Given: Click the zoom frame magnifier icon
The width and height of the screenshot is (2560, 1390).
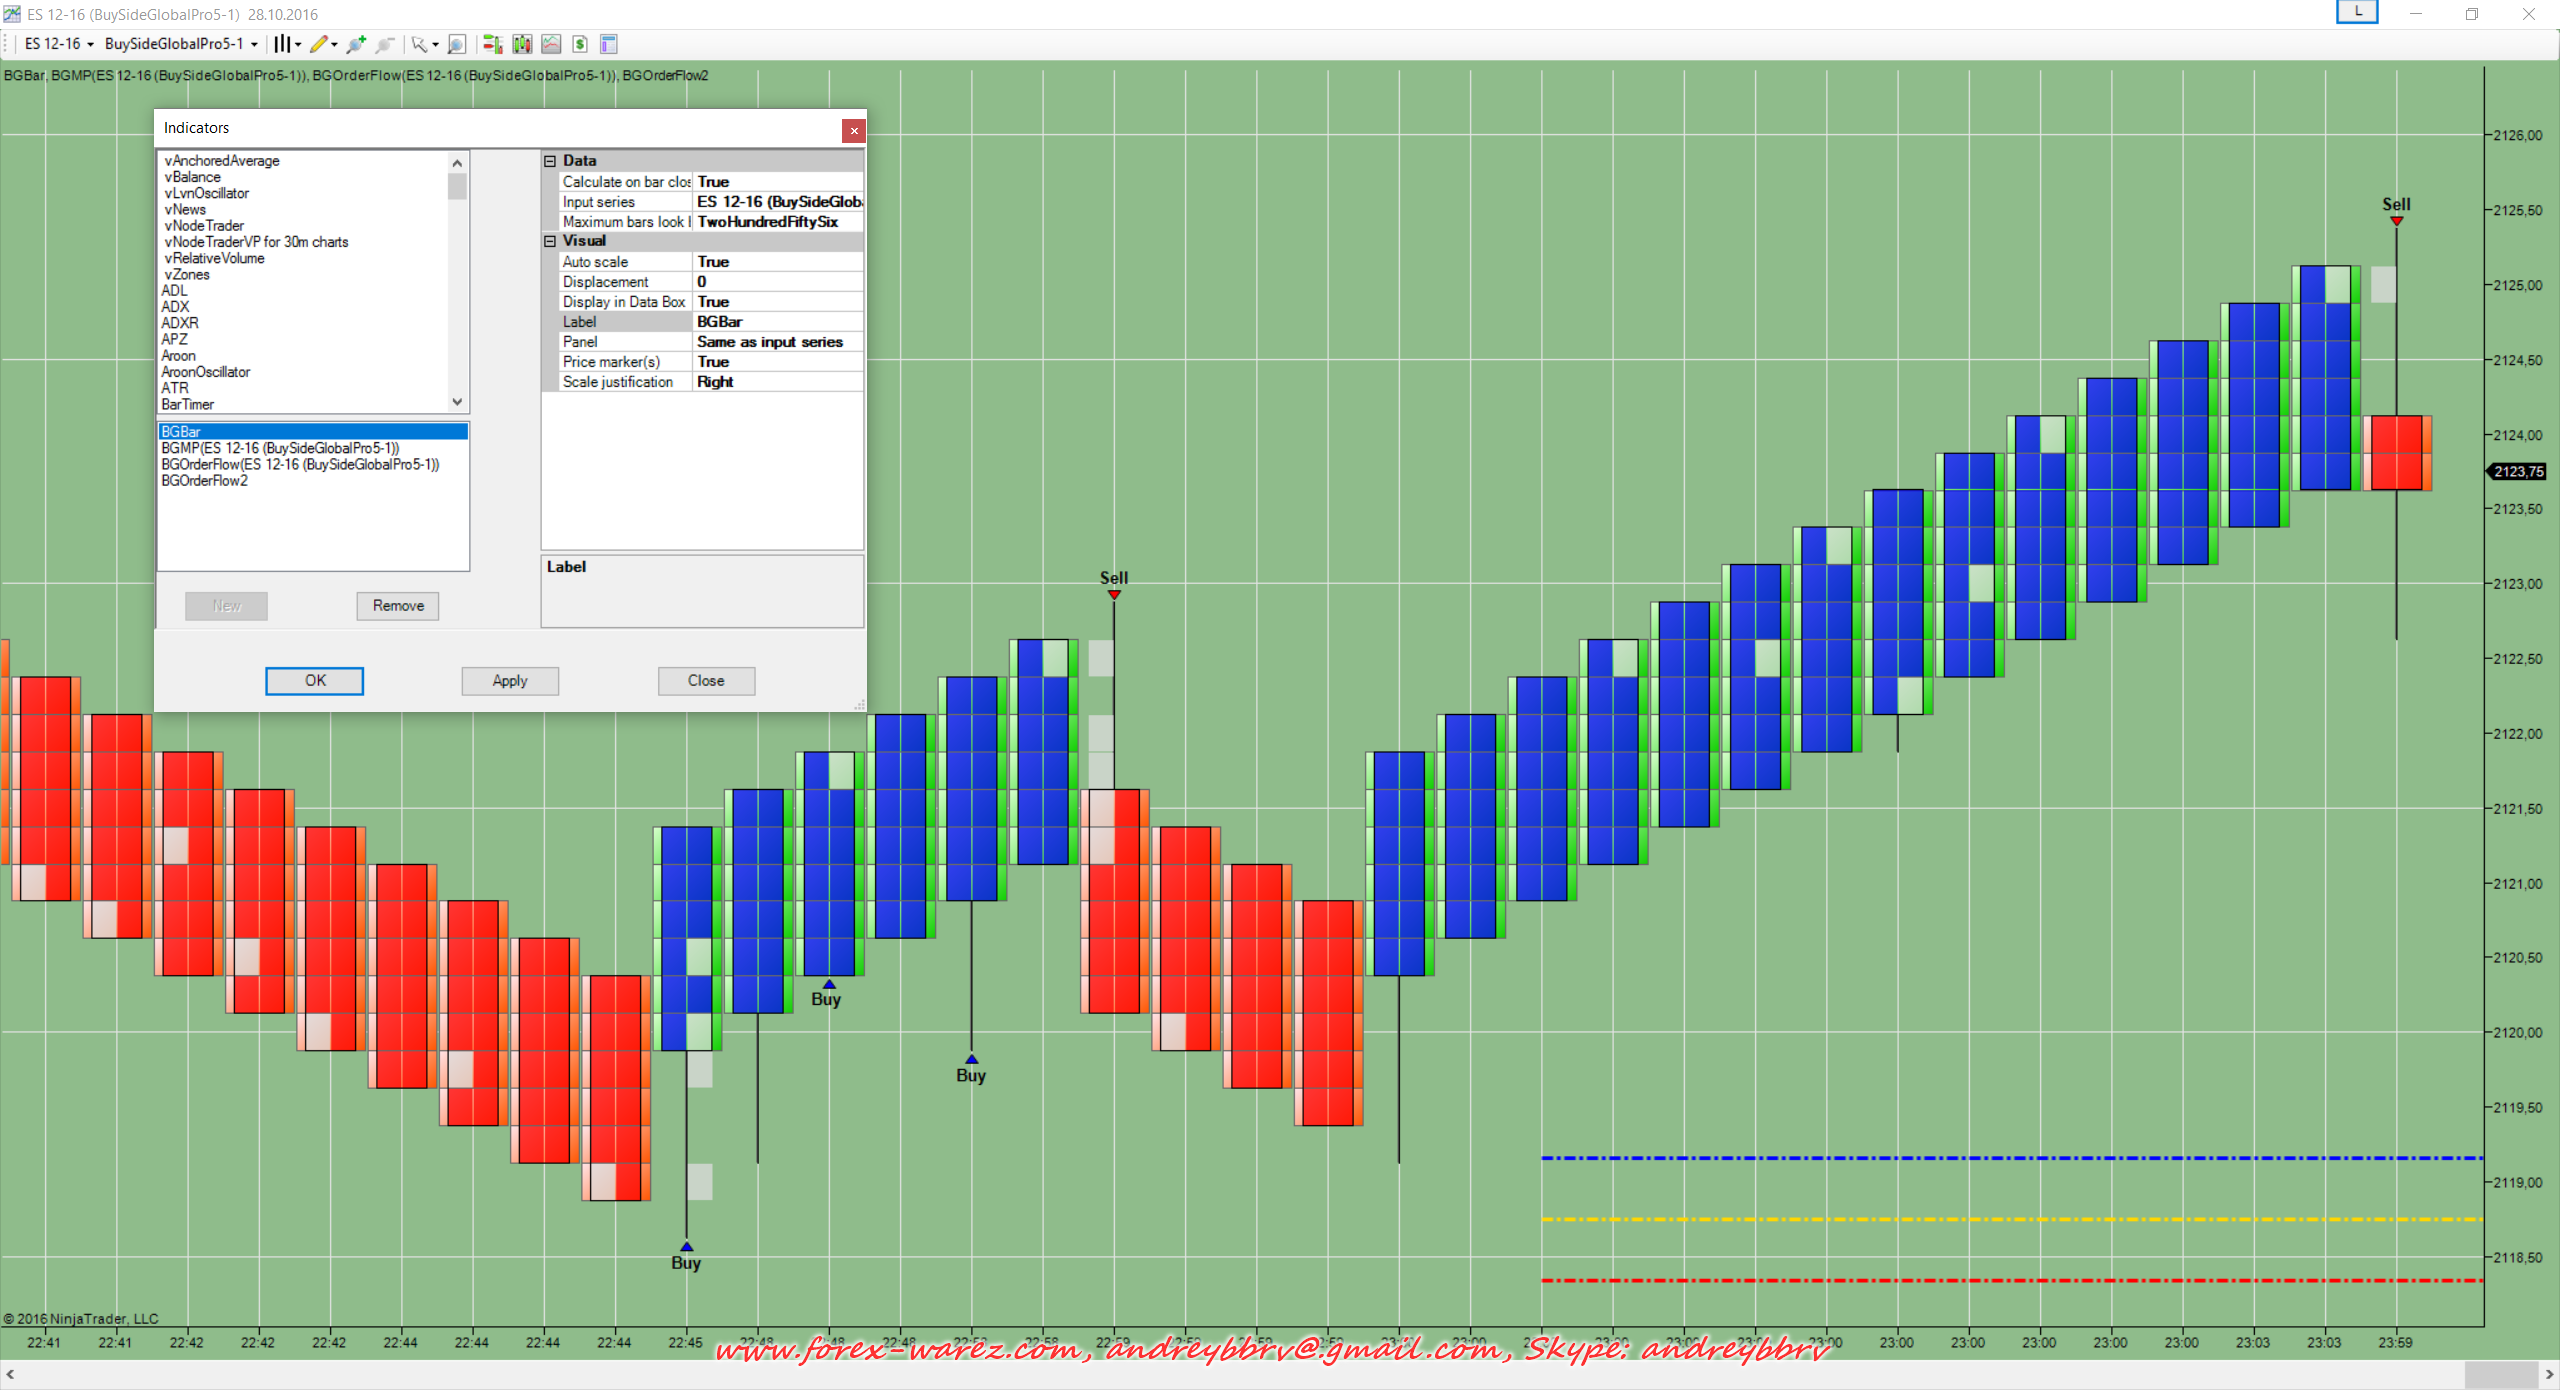Looking at the screenshot, I should (457, 44).
